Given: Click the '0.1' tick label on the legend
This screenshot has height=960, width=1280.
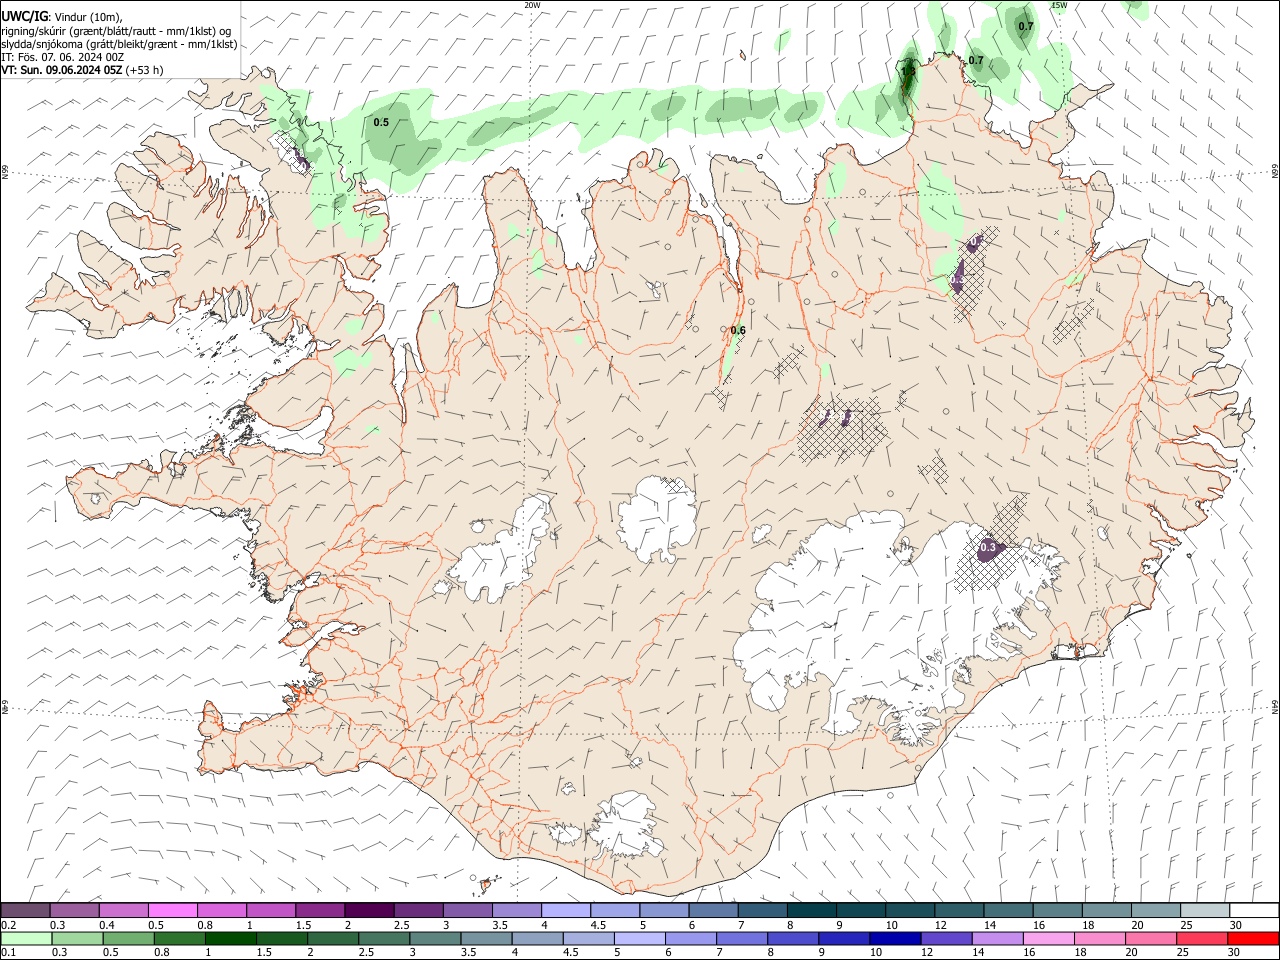Looking at the screenshot, I should click(x=8, y=953).
